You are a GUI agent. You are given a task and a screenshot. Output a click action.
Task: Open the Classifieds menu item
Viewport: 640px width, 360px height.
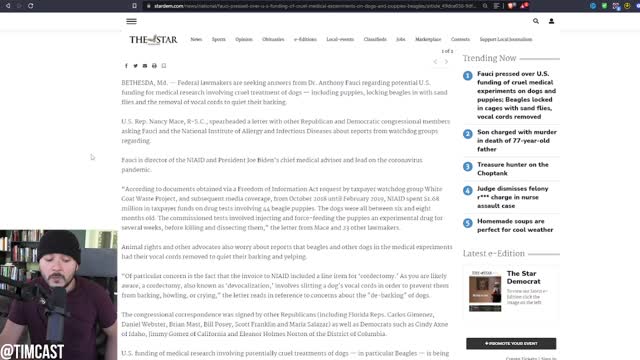375,39
